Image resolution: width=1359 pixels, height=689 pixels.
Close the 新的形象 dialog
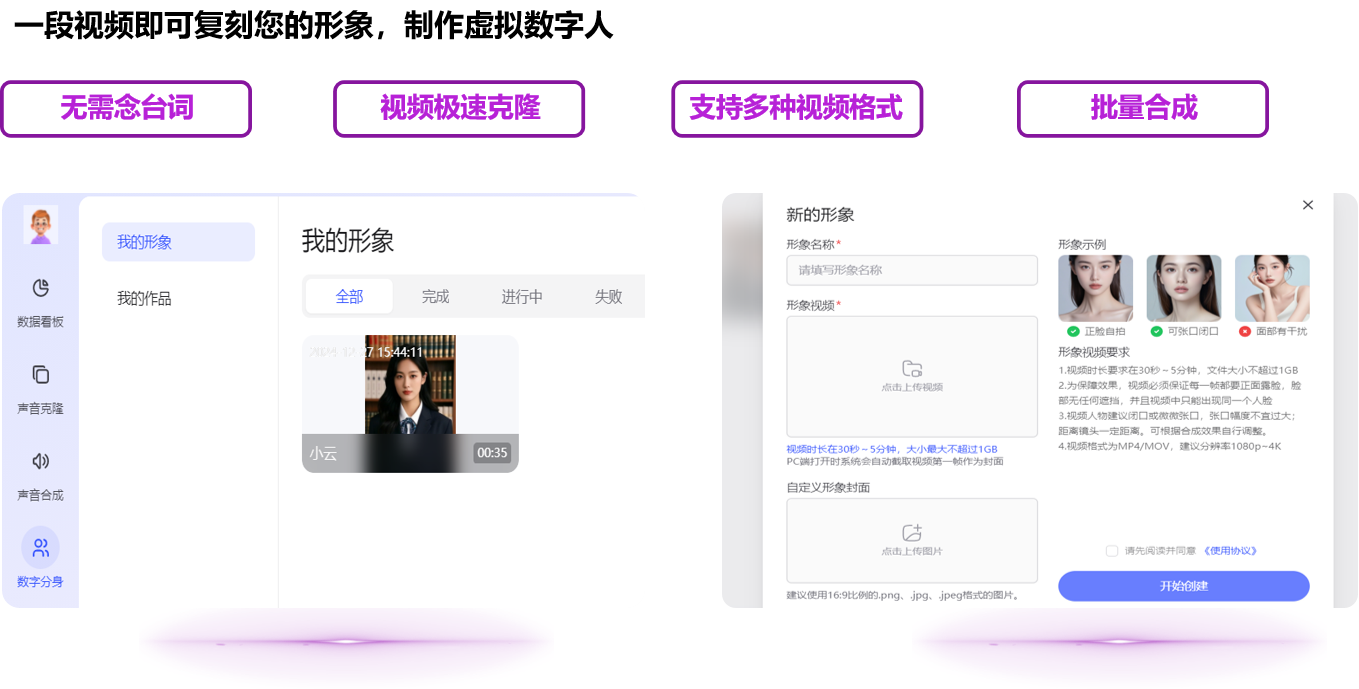[1308, 205]
